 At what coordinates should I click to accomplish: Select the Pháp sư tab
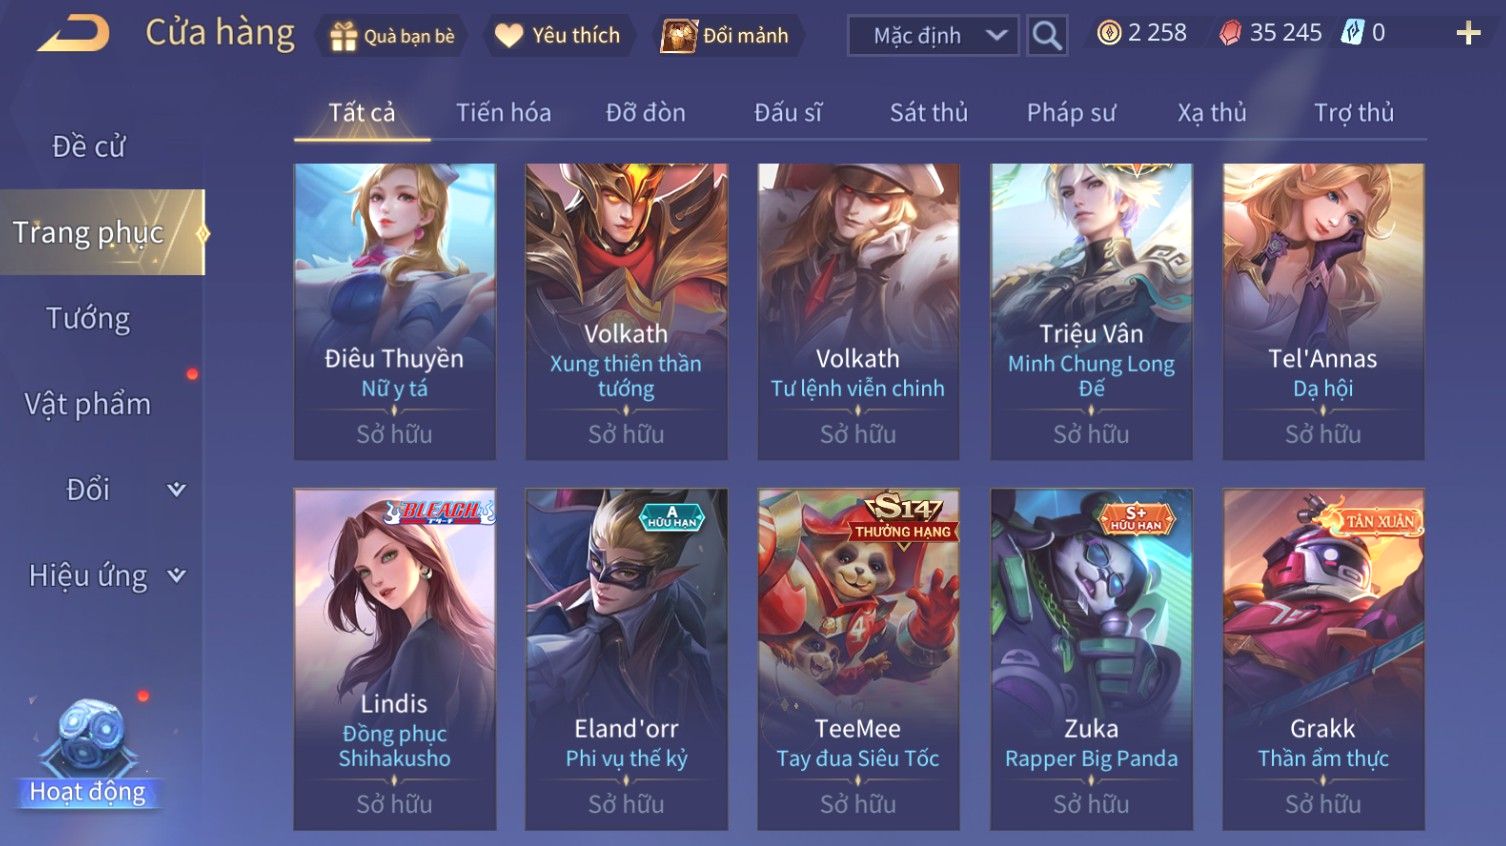coord(1071,113)
